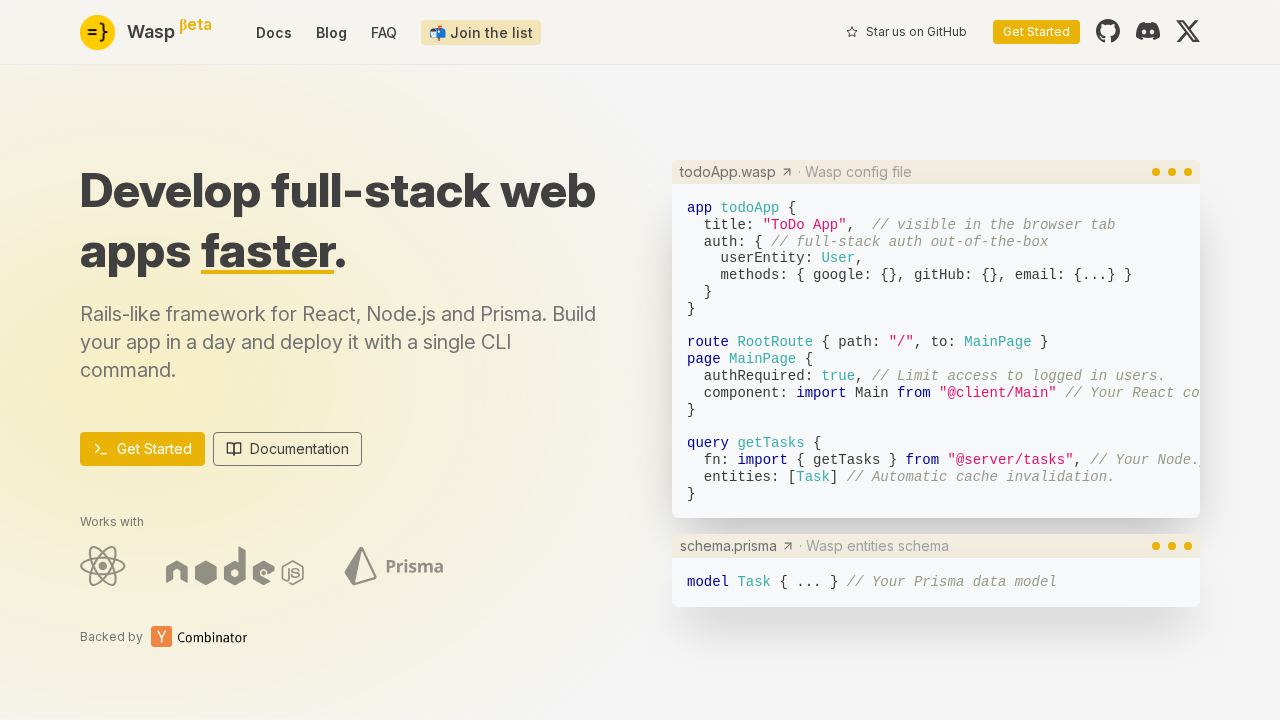Click the Y Combinator logo
Image resolution: width=1280 pixels, height=720 pixels.
199,637
